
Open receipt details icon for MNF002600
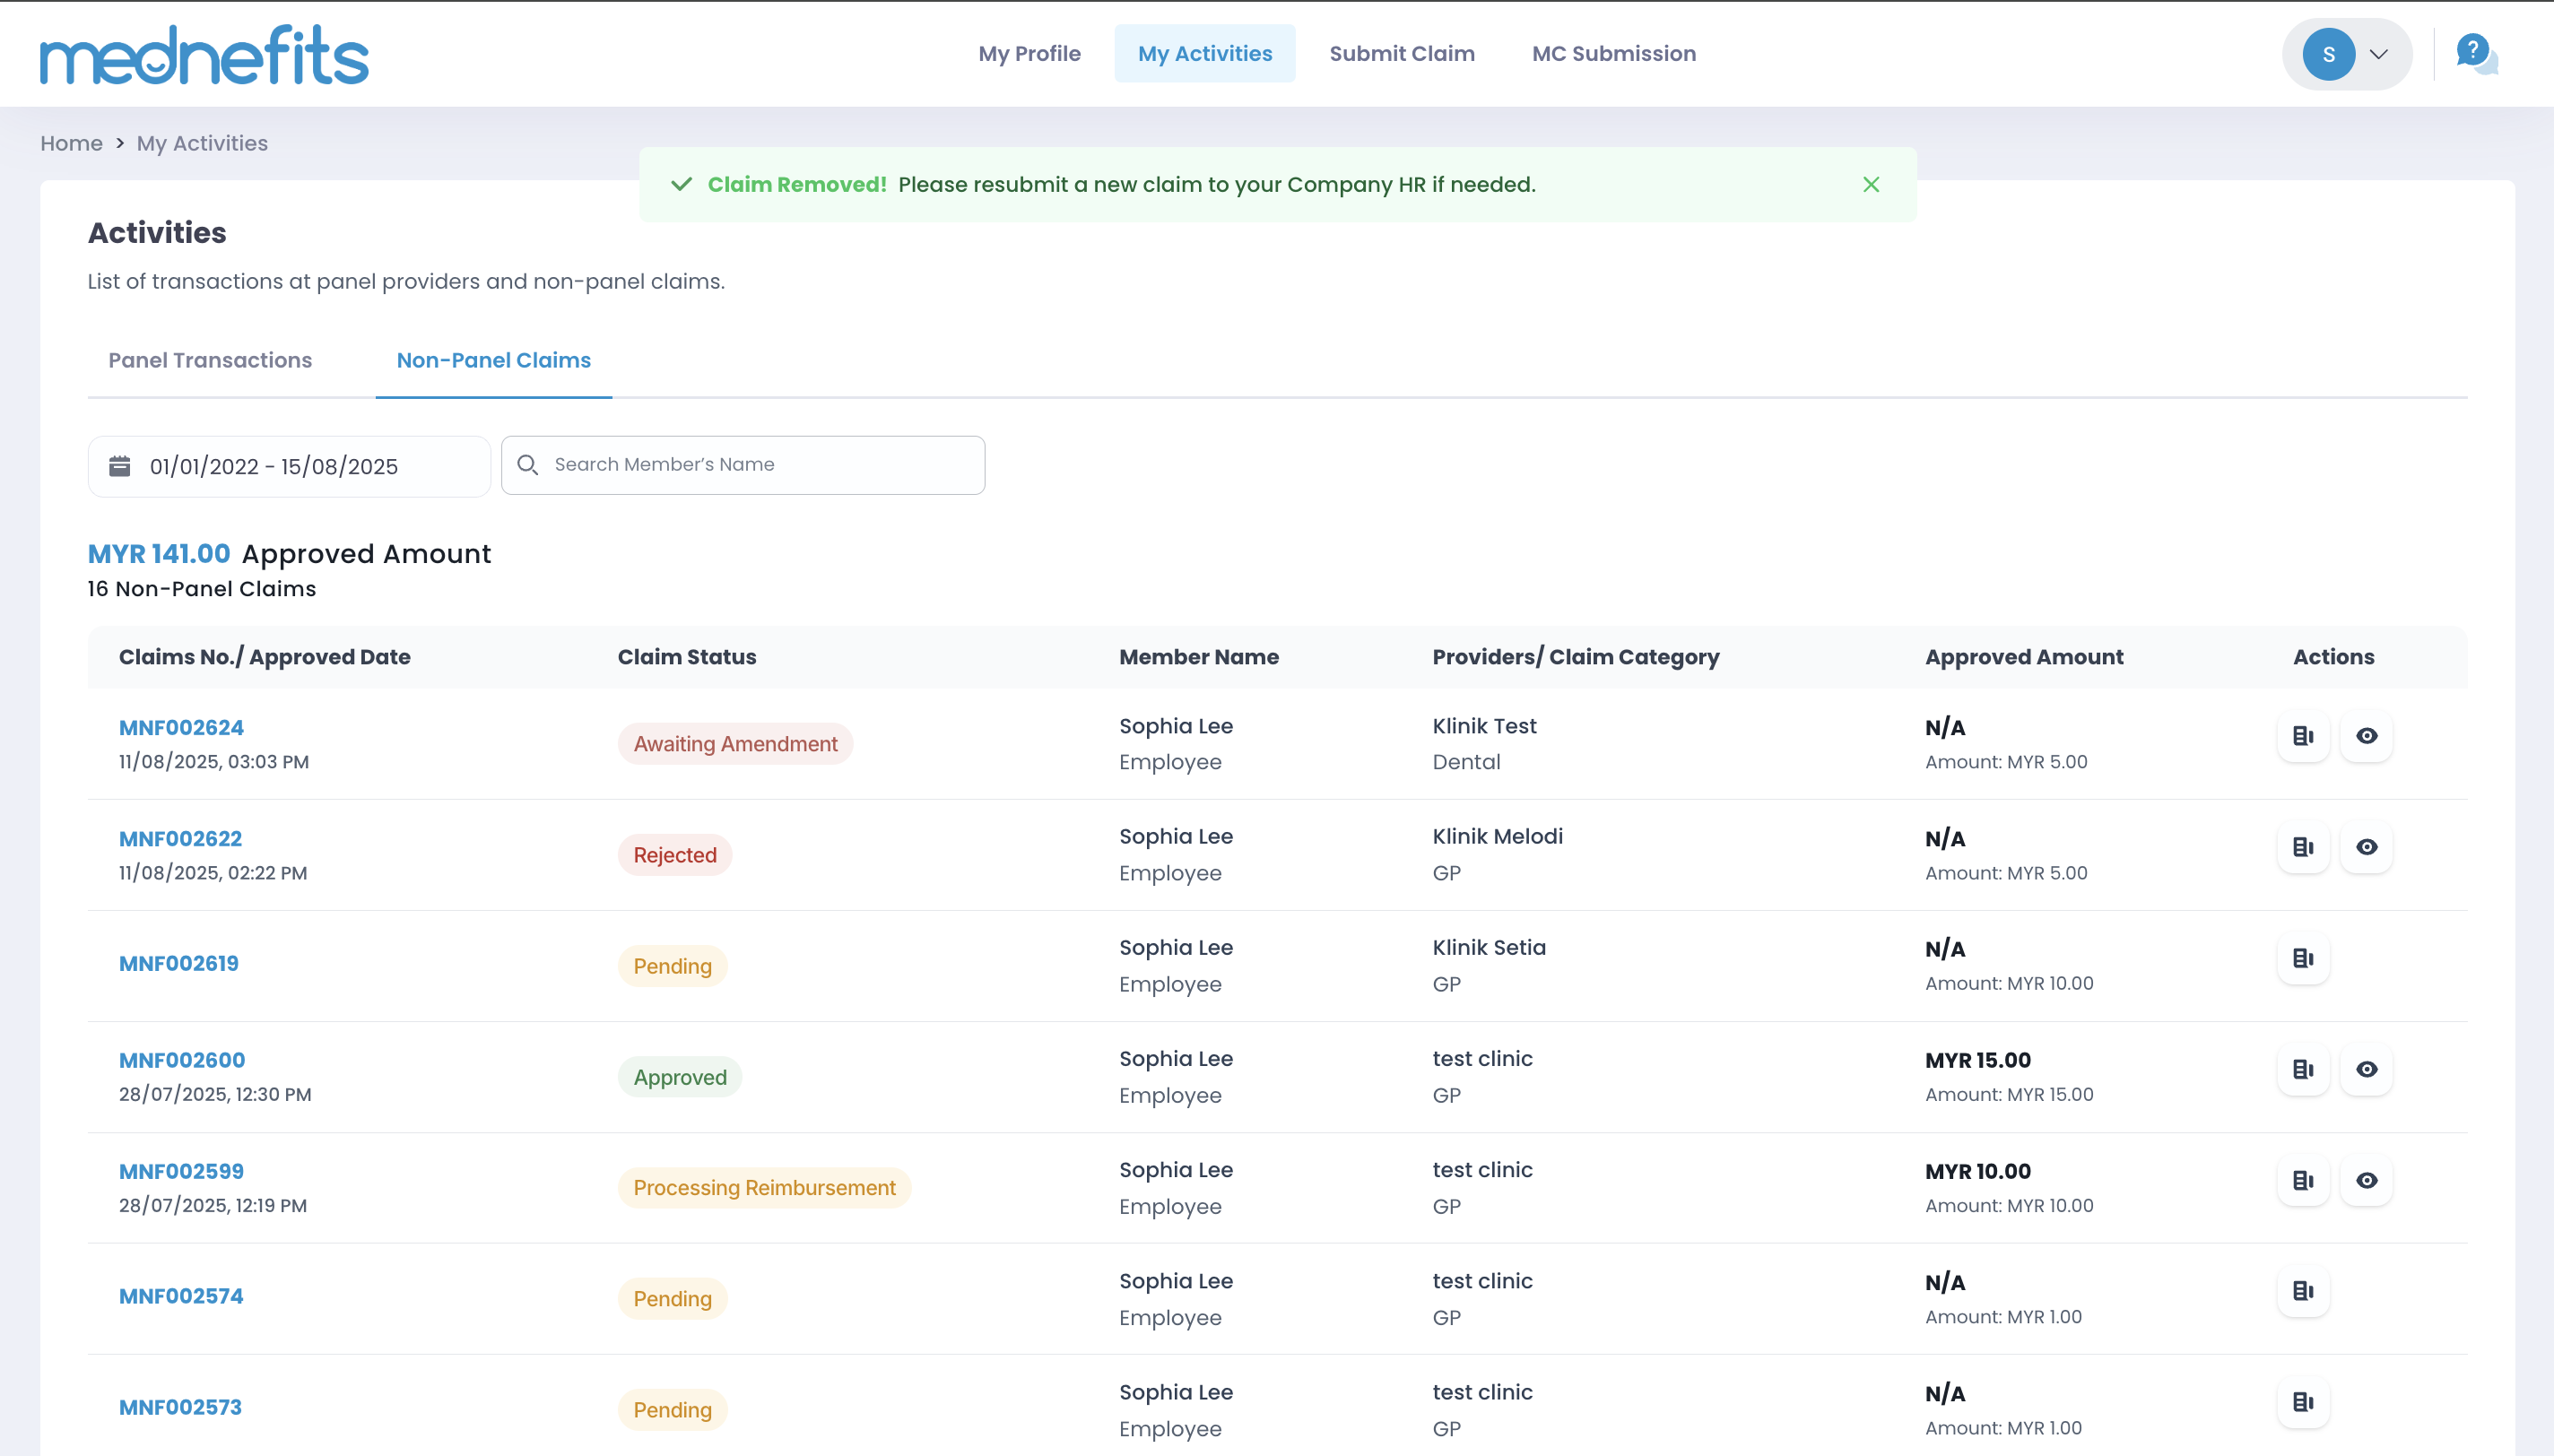pyautogui.click(x=2303, y=1069)
